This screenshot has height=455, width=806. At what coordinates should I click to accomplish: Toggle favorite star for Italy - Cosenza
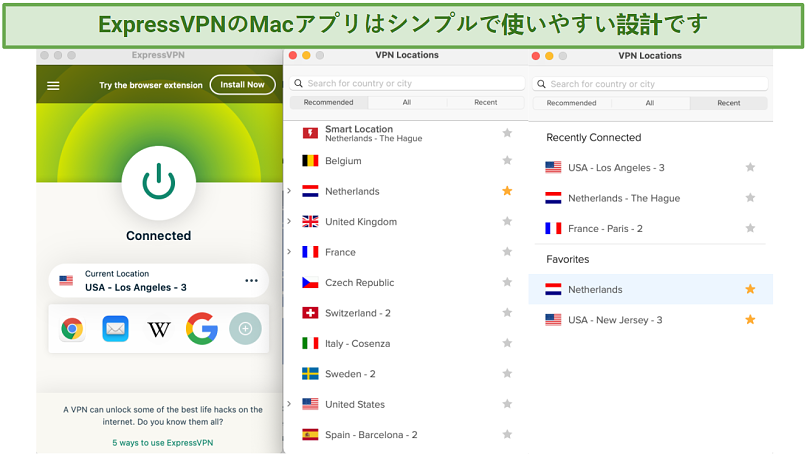507,343
